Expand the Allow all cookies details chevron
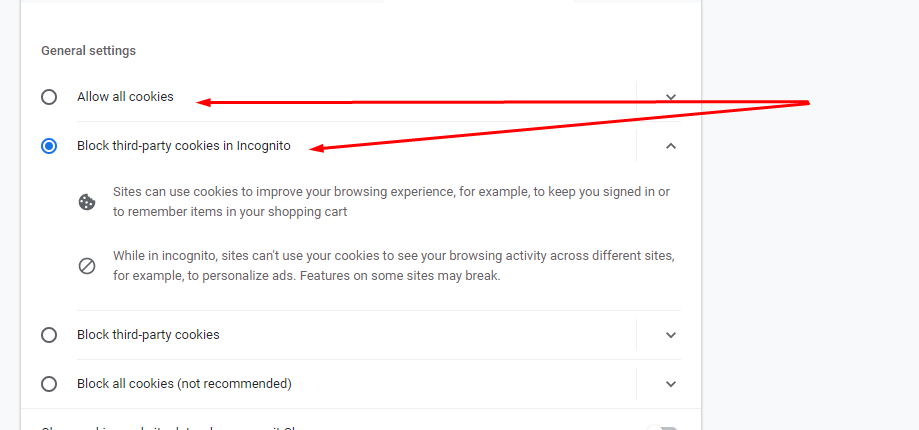 (671, 97)
